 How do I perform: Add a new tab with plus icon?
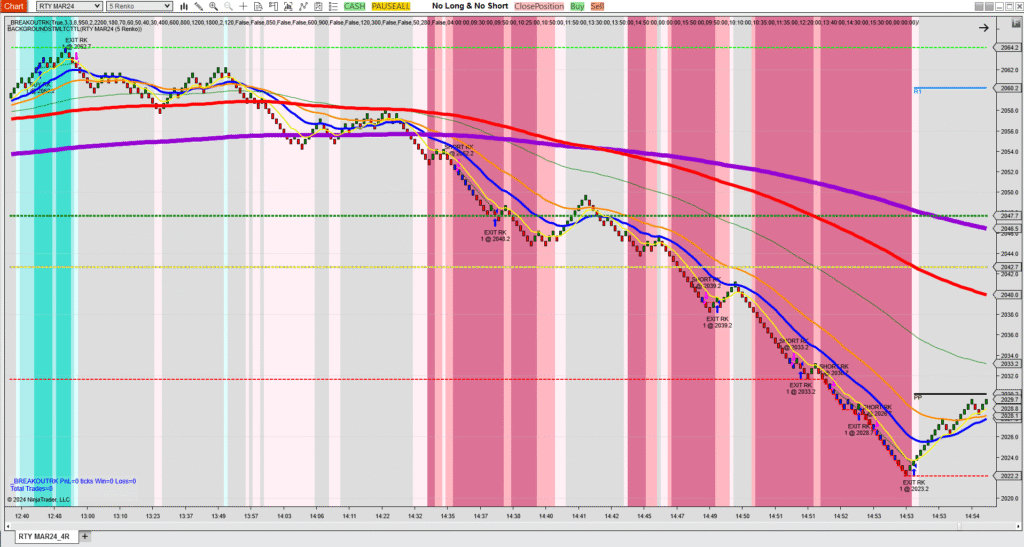(x=85, y=537)
